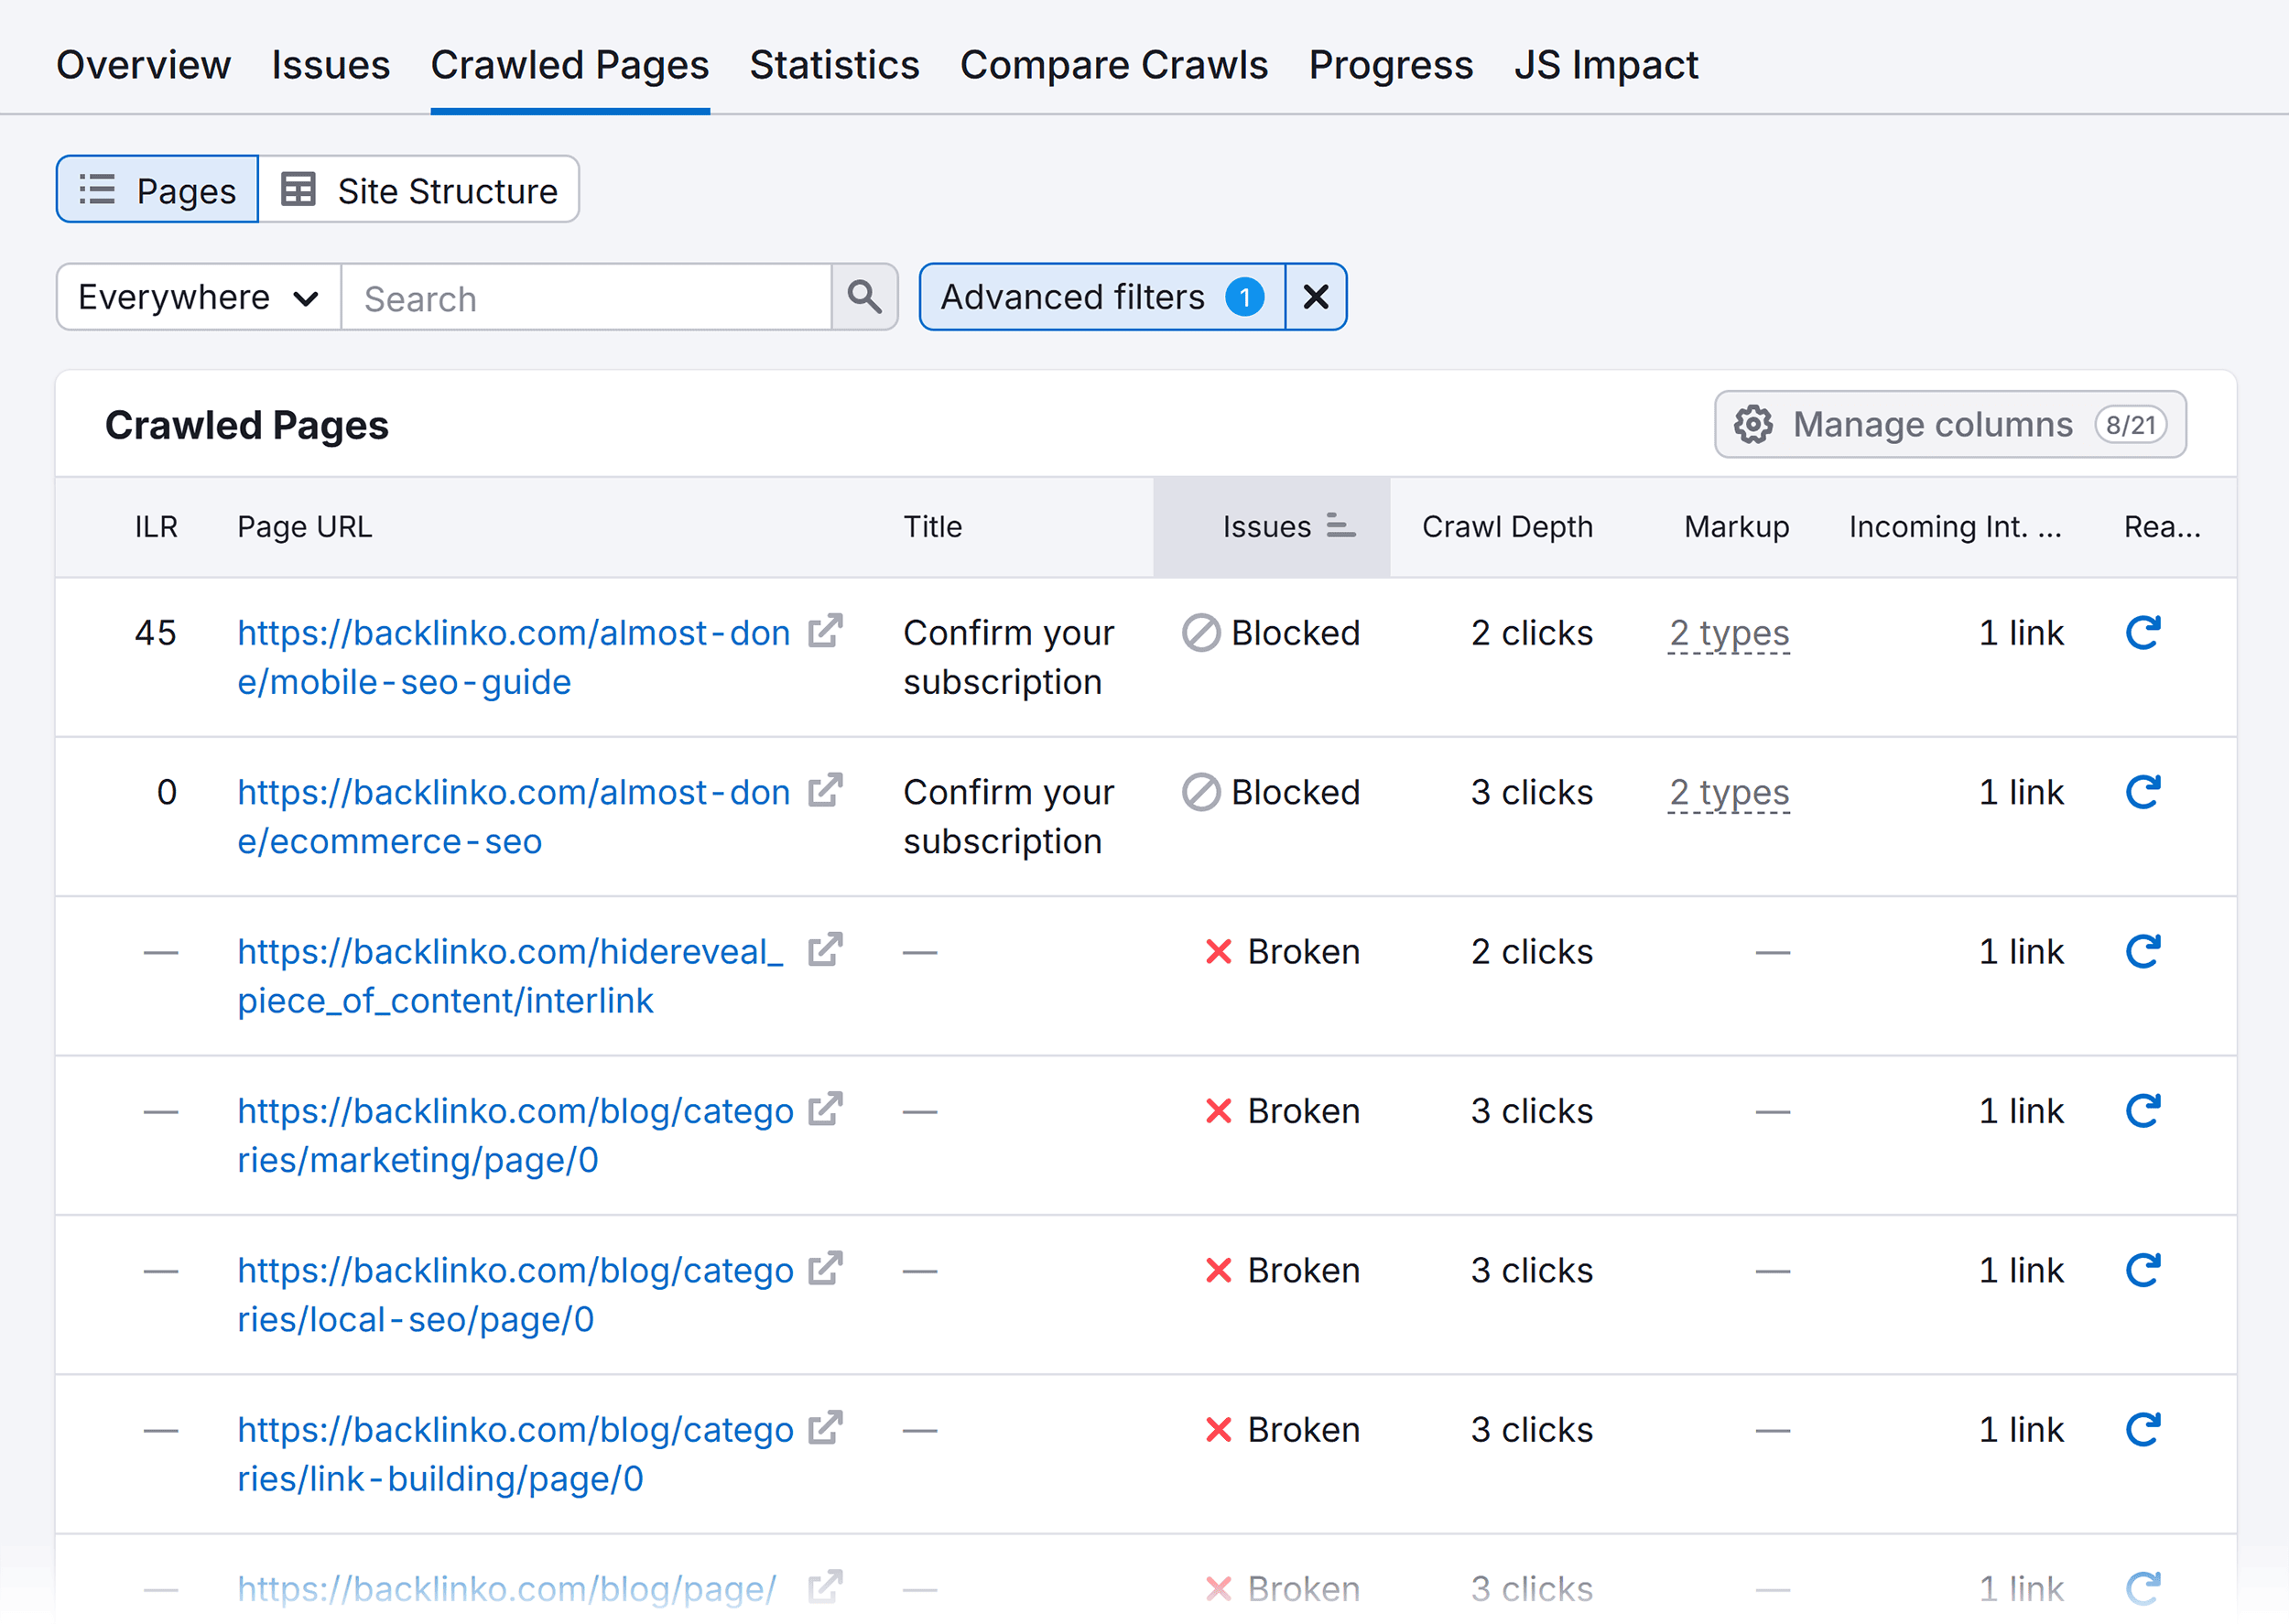
Task: Click 1 link in local-seo/page/0 row
Action: coord(2021,1270)
